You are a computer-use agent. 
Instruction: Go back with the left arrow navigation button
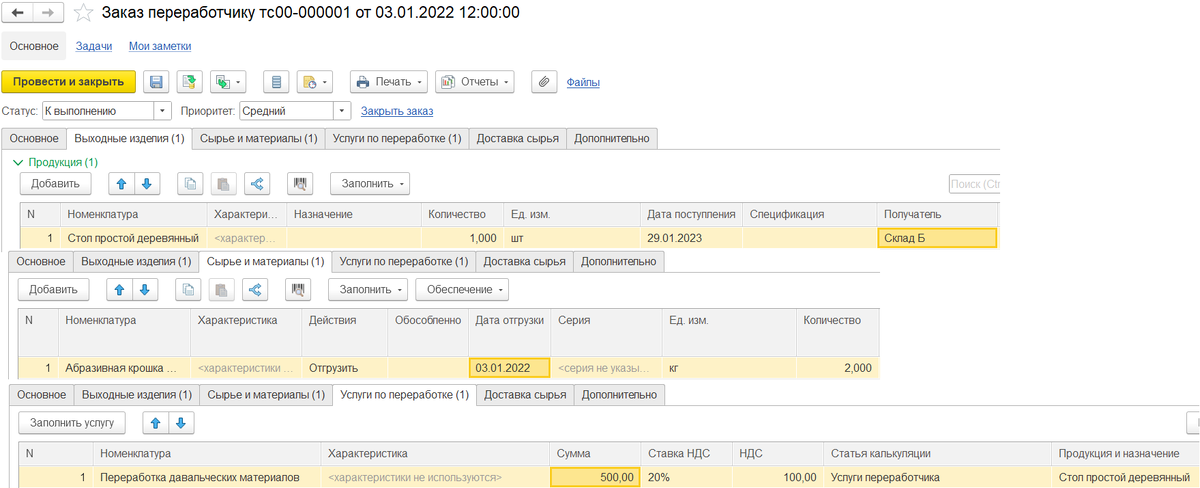point(19,14)
